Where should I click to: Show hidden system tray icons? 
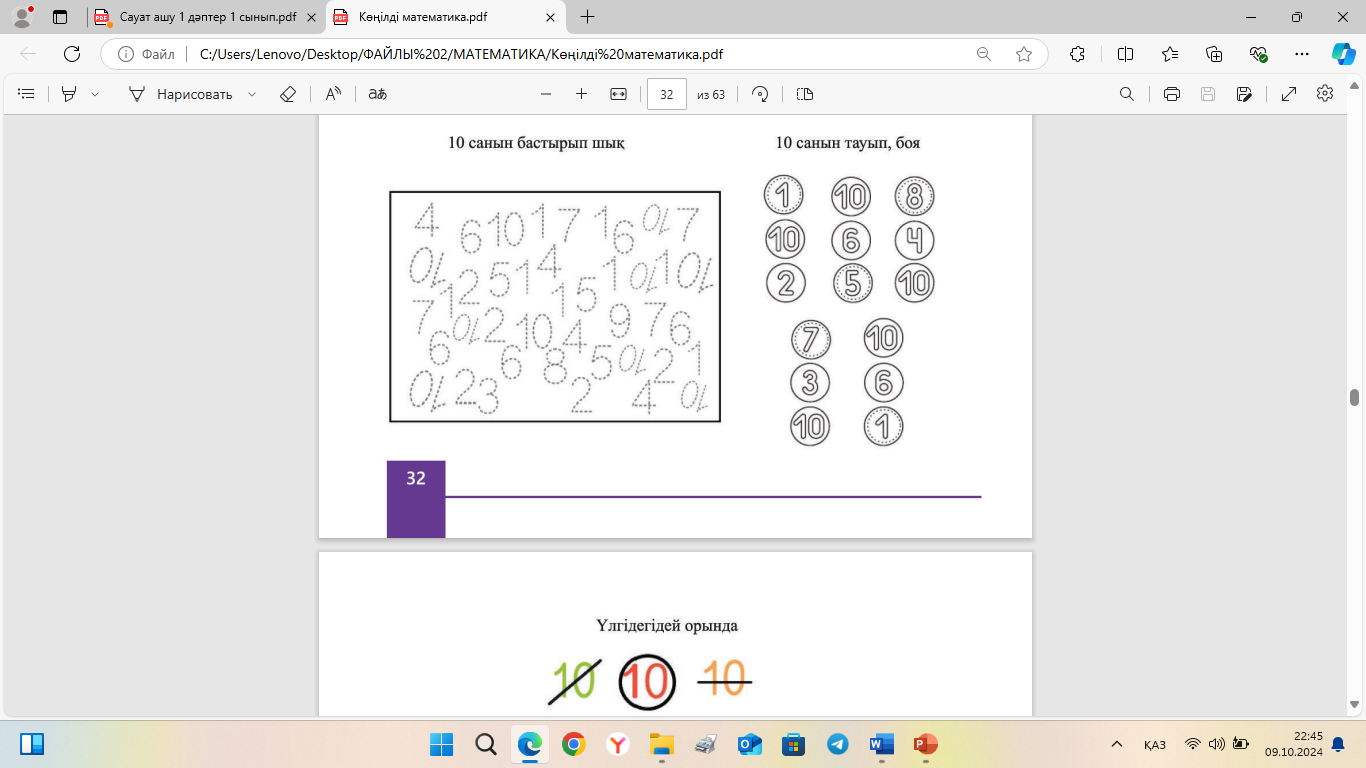point(1117,744)
